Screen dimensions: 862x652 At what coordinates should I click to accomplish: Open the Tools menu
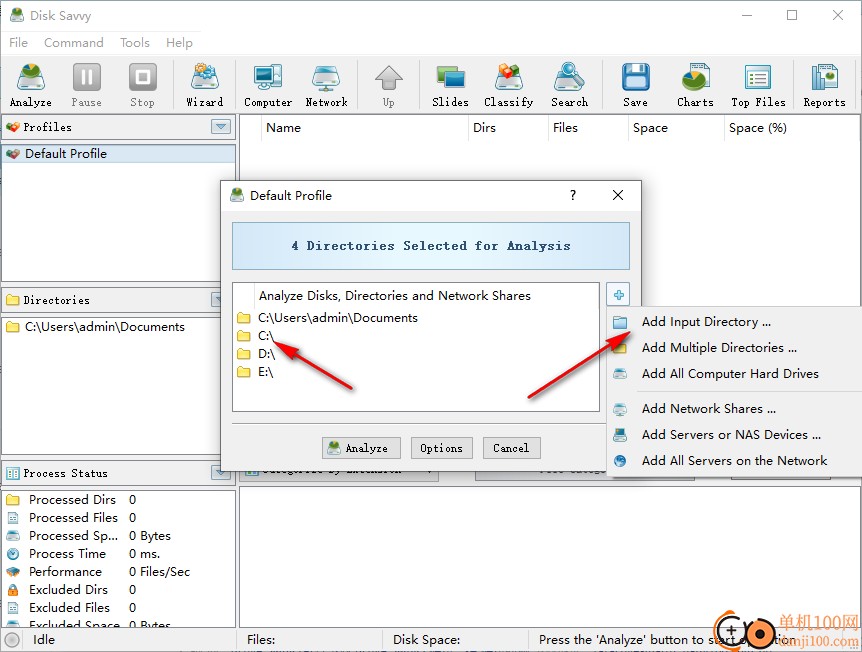(135, 42)
